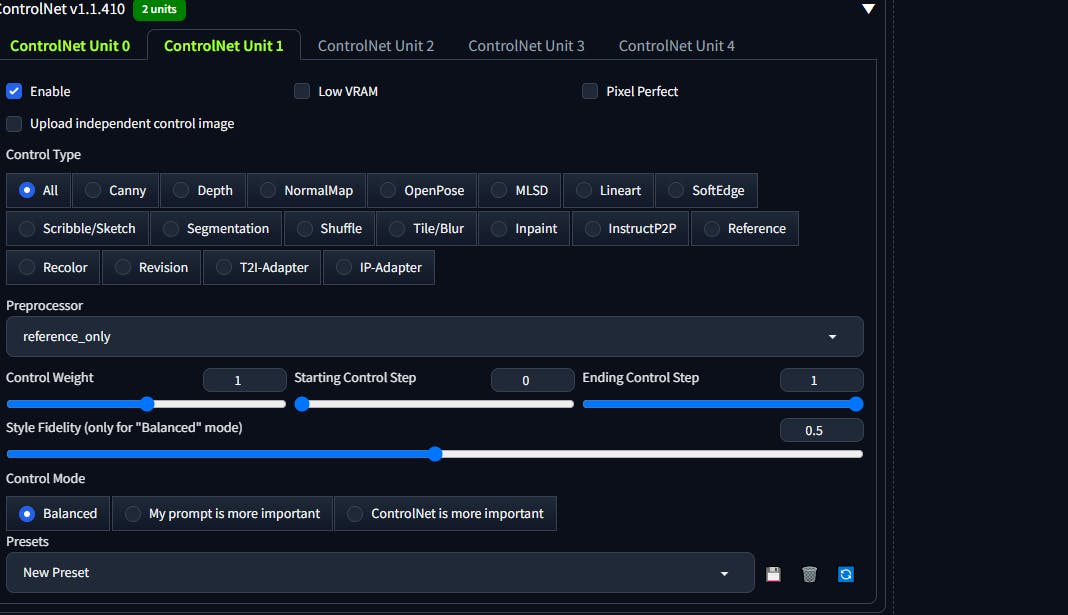Click the save preset floppy disk icon
The width and height of the screenshot is (1068, 615).
point(773,574)
